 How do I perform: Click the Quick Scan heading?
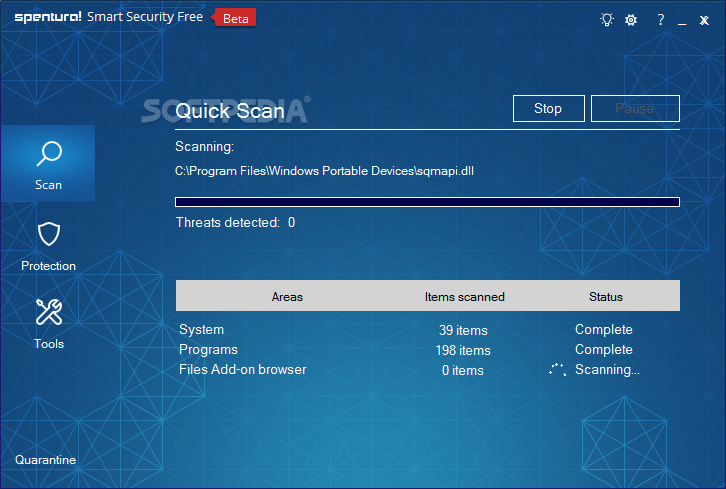point(230,111)
